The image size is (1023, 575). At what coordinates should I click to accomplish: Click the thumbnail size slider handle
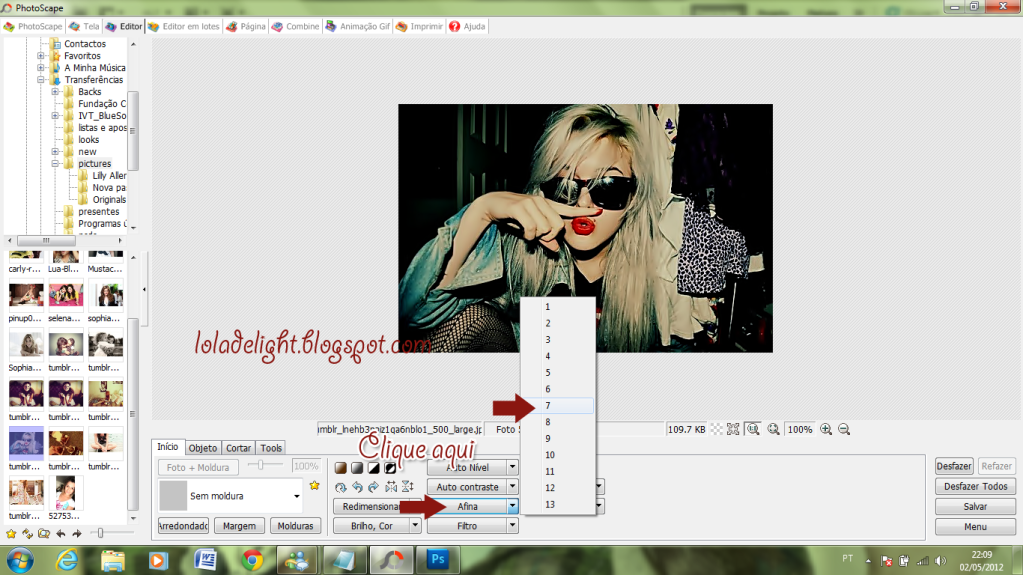click(100, 533)
